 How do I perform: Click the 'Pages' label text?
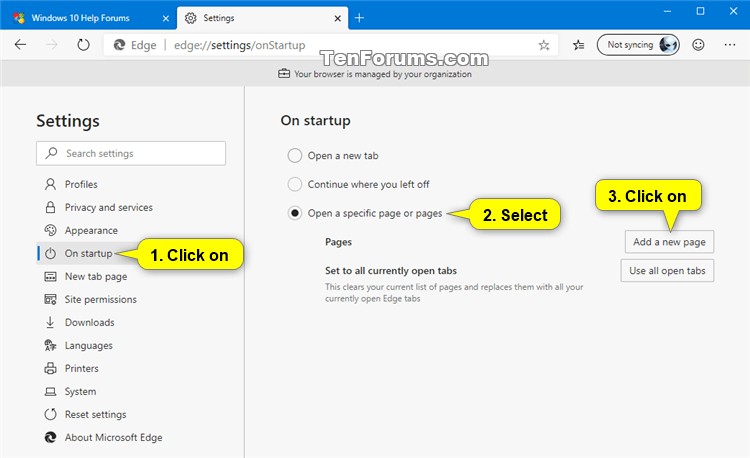point(338,242)
